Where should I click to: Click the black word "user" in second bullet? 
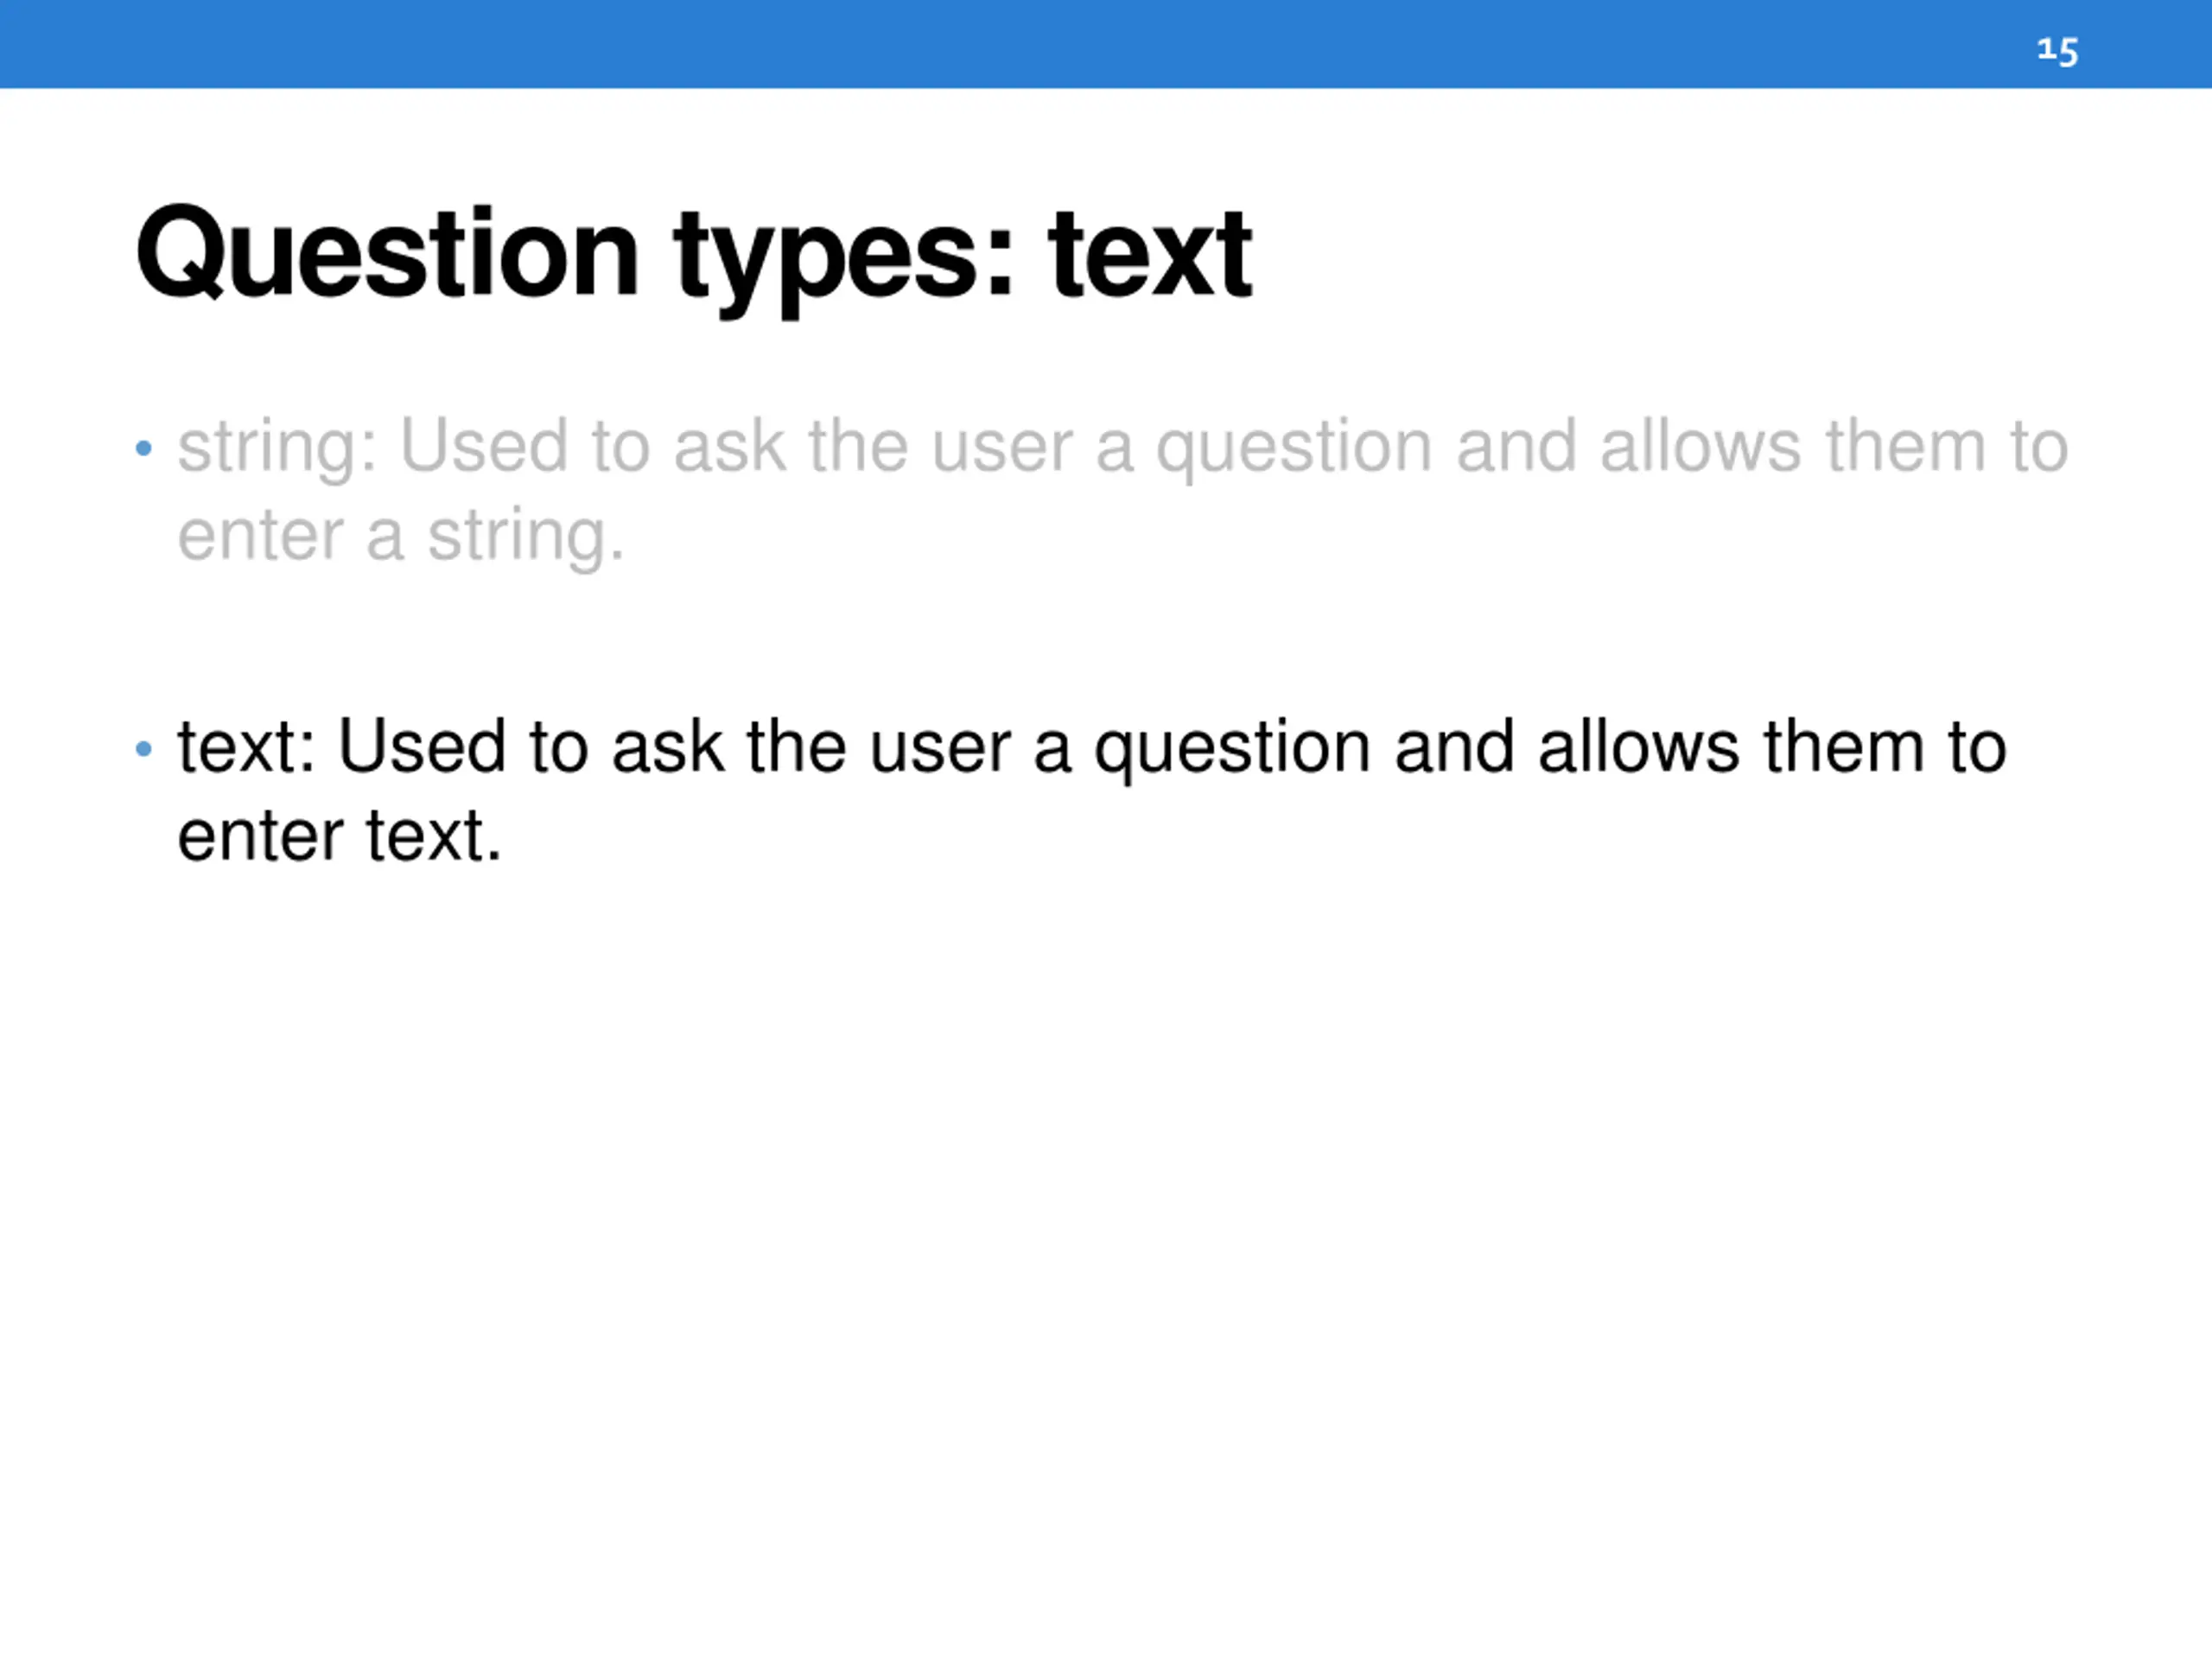pos(940,749)
